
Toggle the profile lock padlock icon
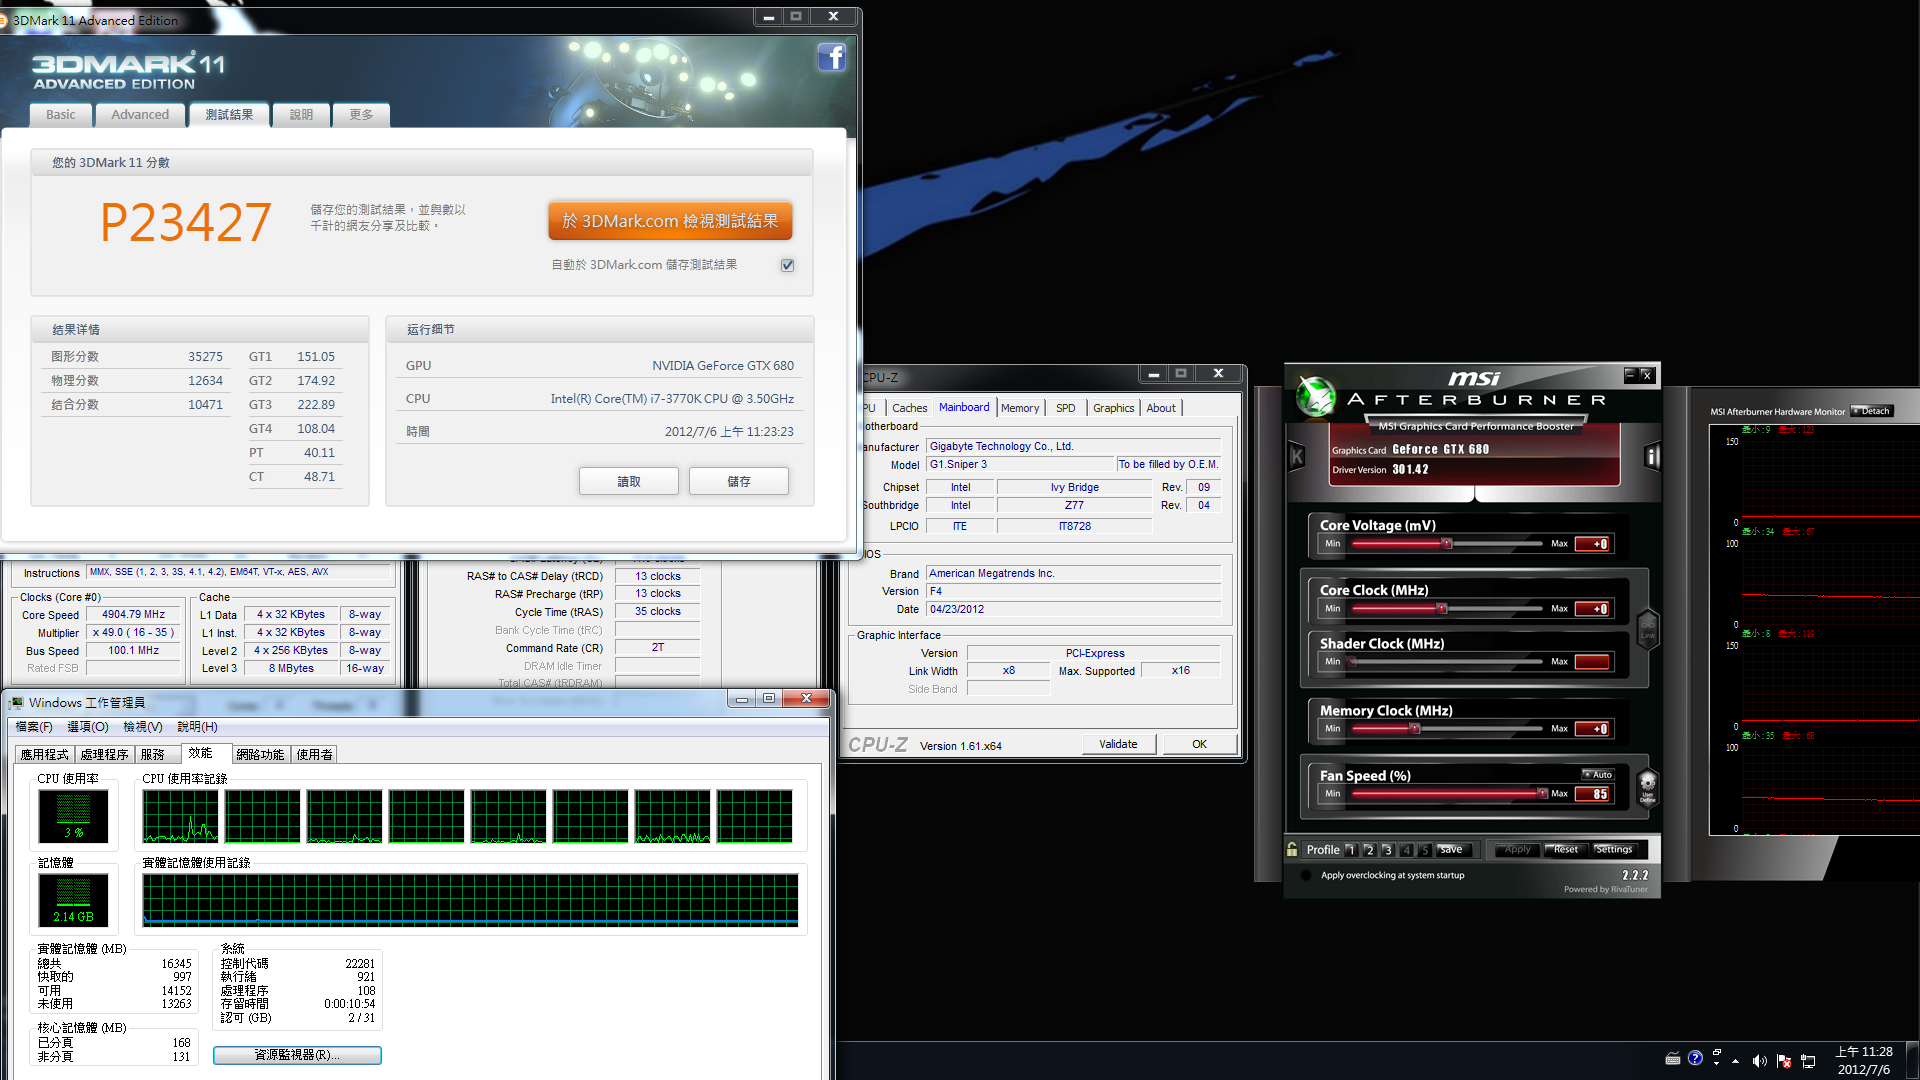tap(1293, 849)
